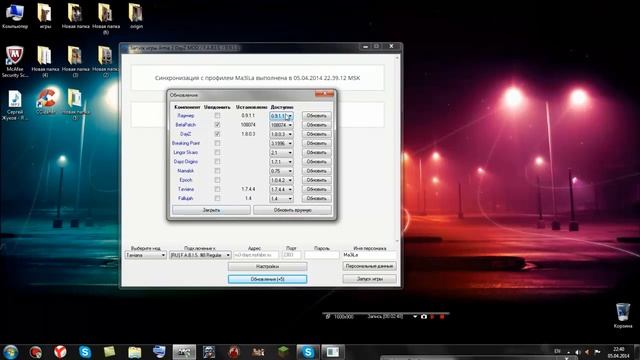Click the Namalsk component link
Viewport: 640px width, 360px height.
pyautogui.click(x=186, y=171)
